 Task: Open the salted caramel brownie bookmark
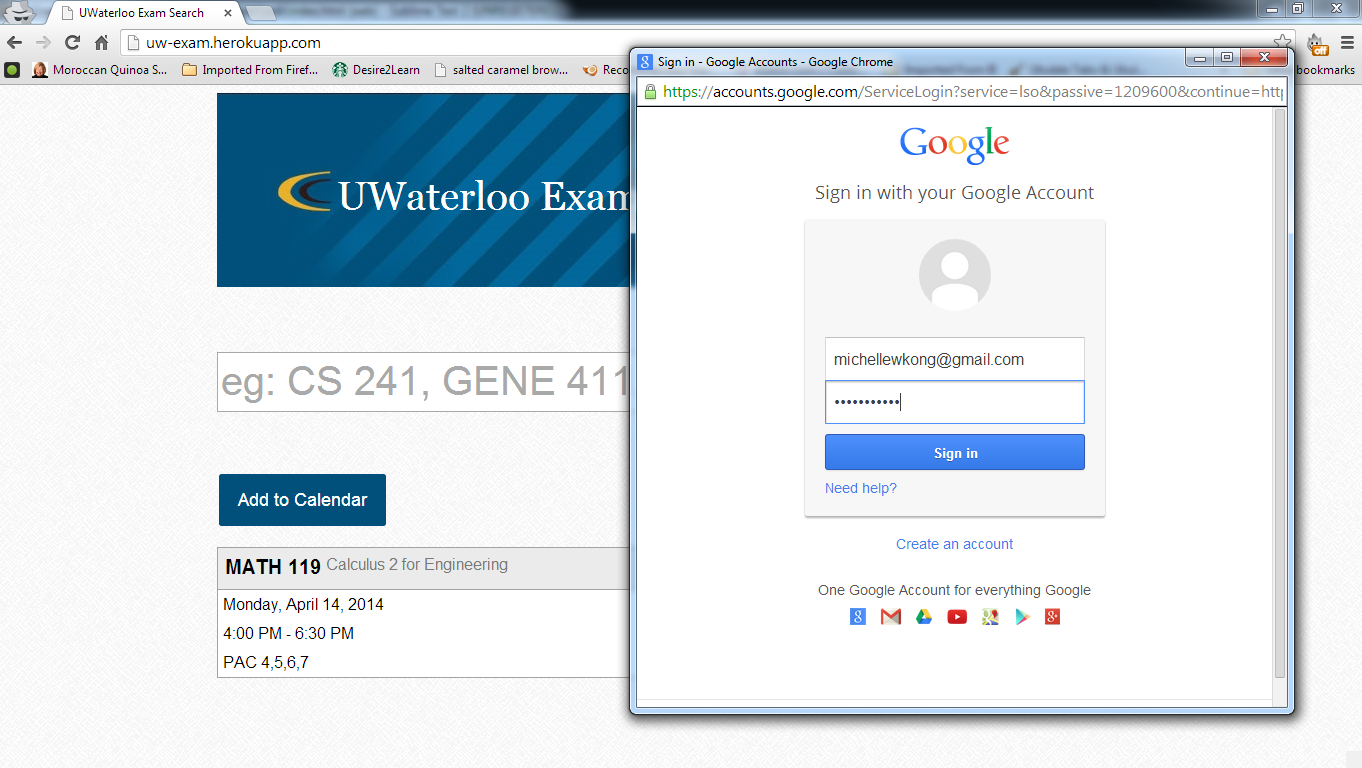501,70
